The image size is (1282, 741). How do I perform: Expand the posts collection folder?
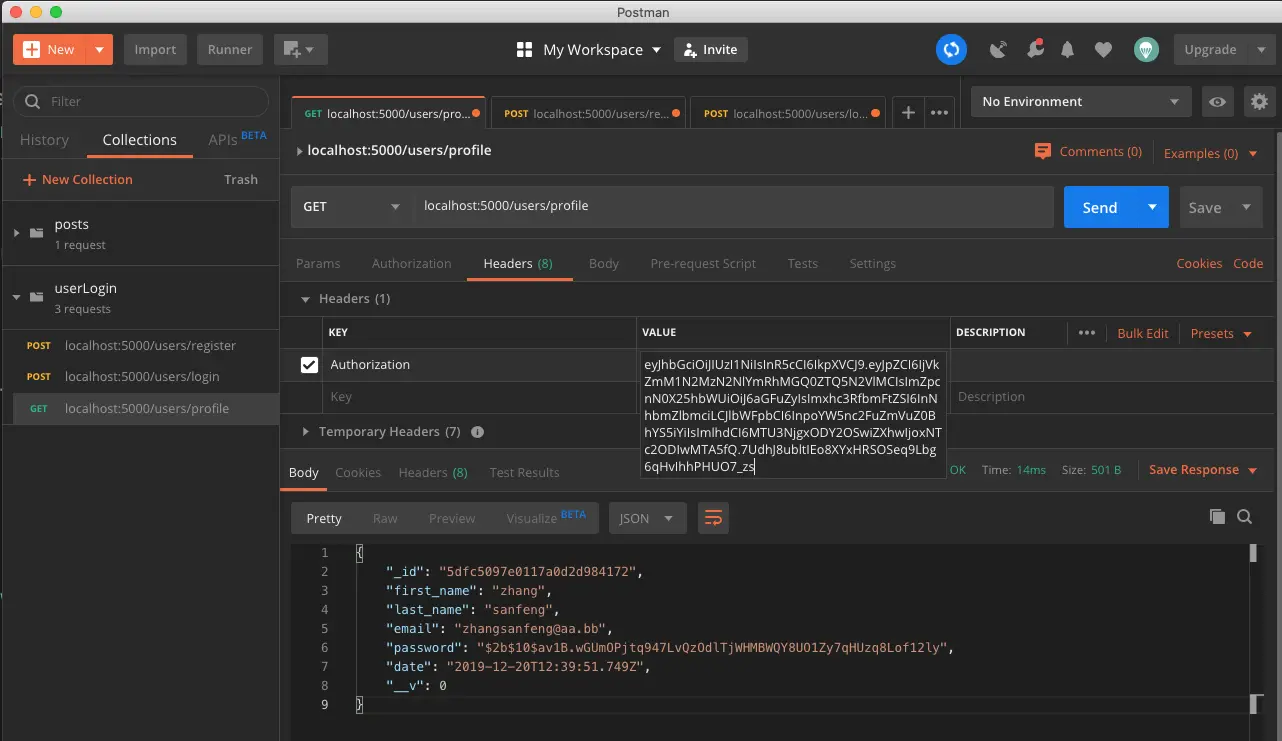click(x=16, y=233)
